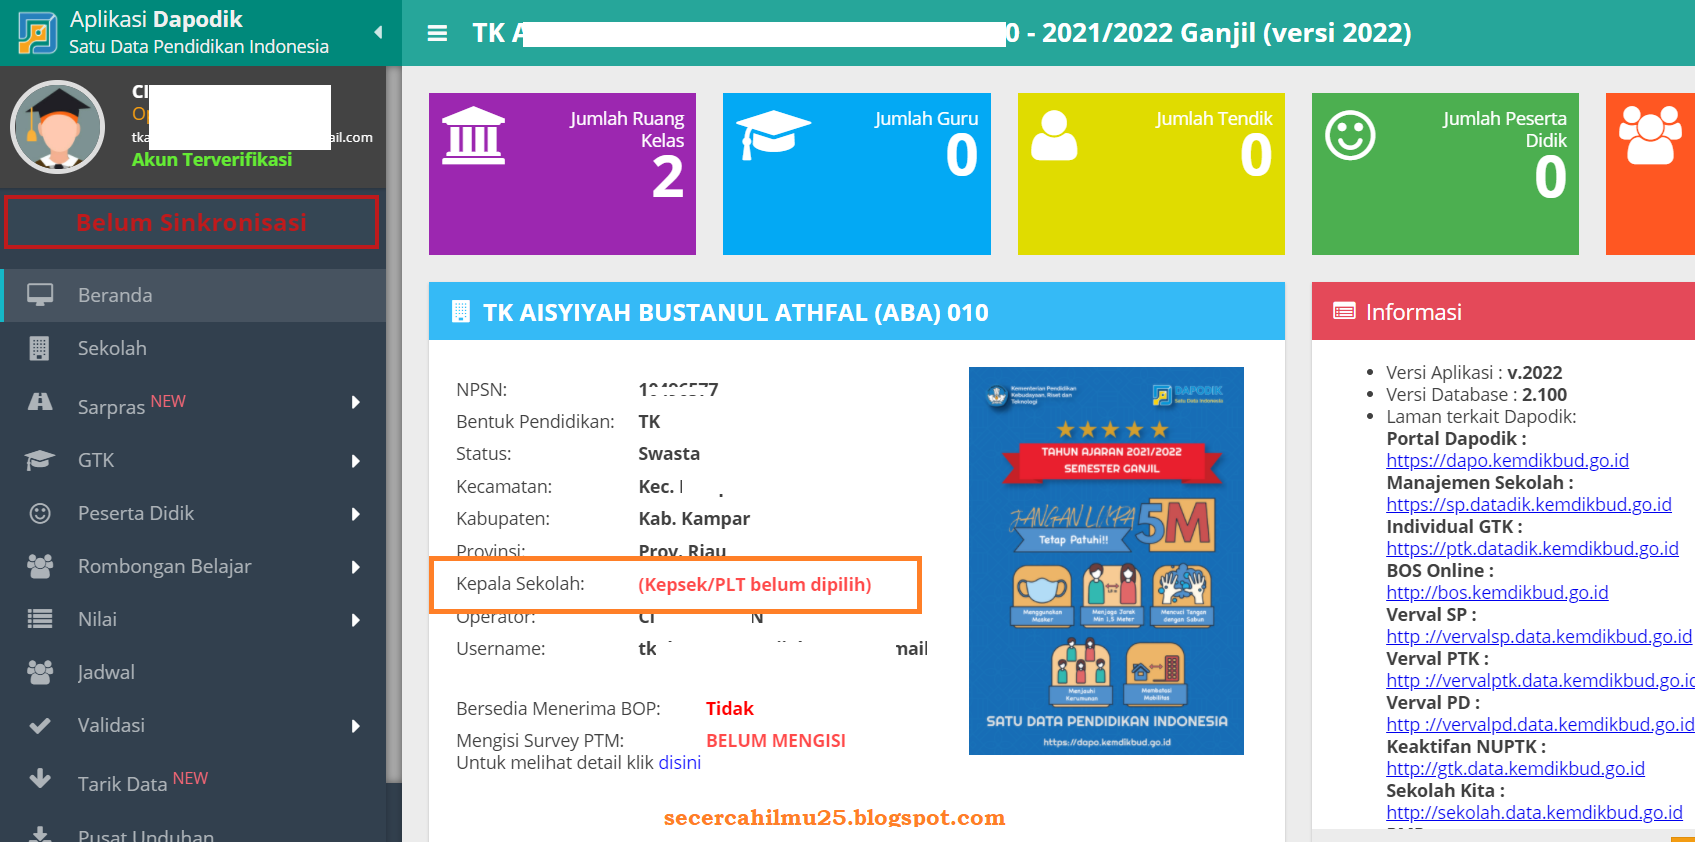Click the Belum Sinkronisasi button

(x=192, y=222)
